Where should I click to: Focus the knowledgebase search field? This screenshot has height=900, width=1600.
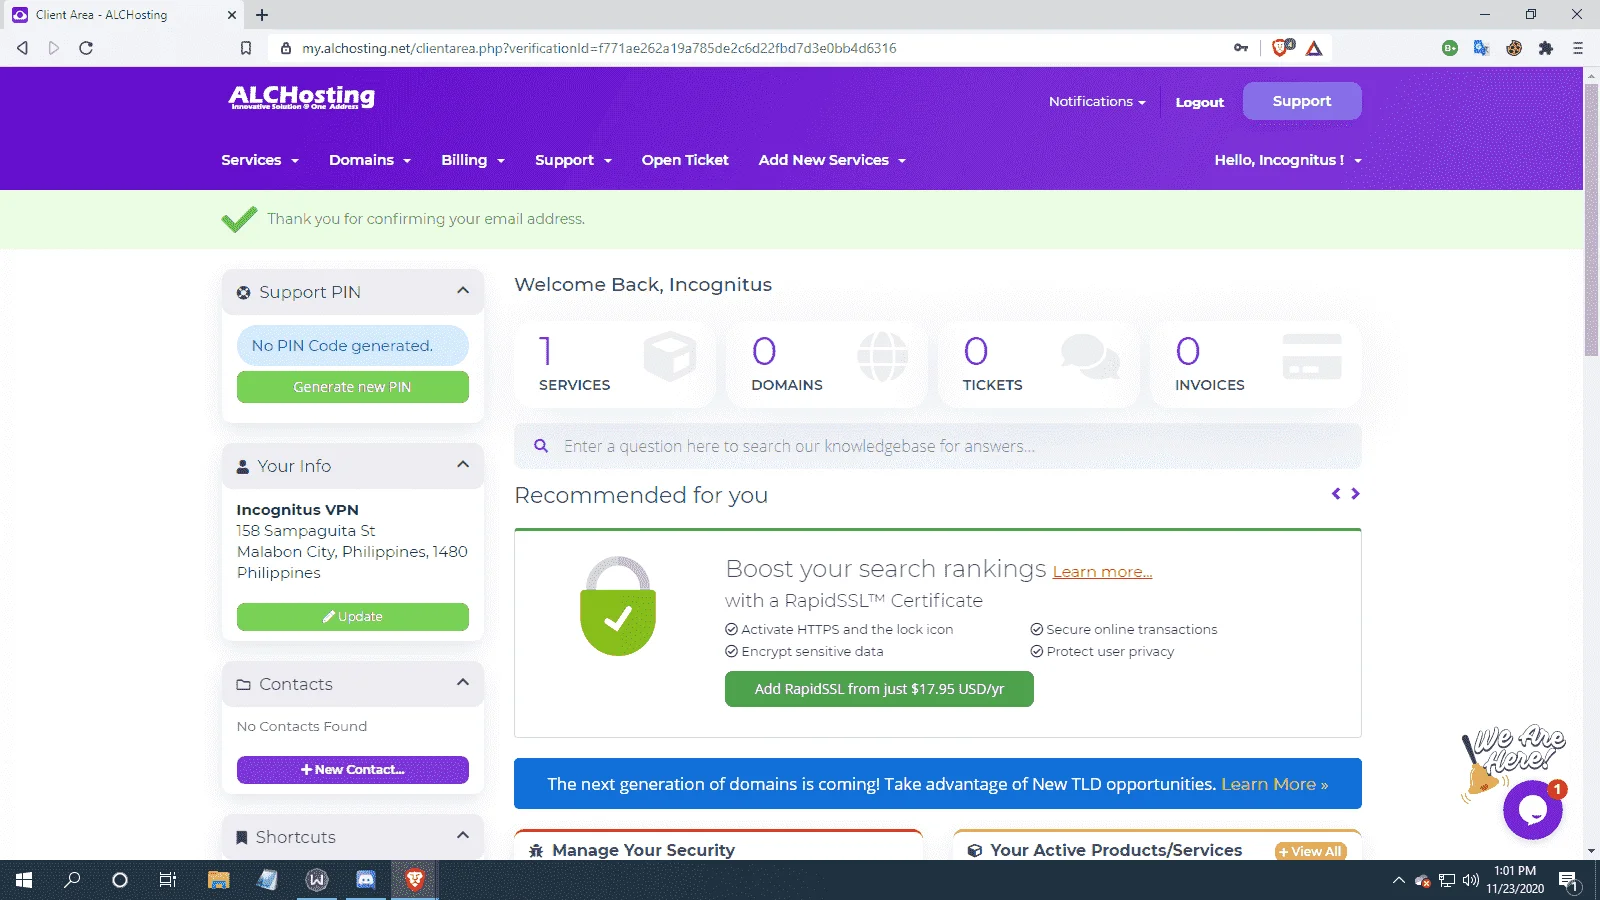pos(938,446)
